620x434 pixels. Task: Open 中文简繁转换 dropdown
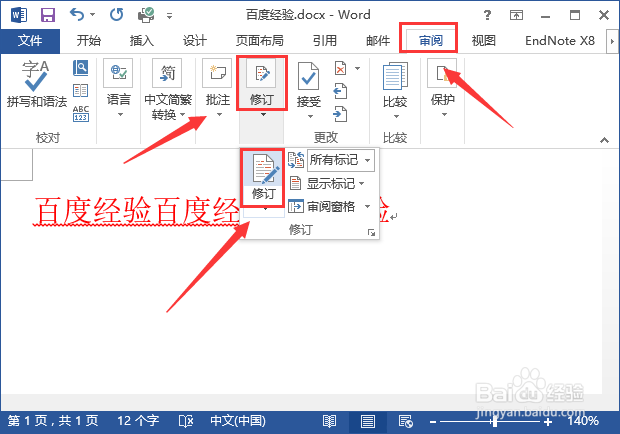point(168,89)
